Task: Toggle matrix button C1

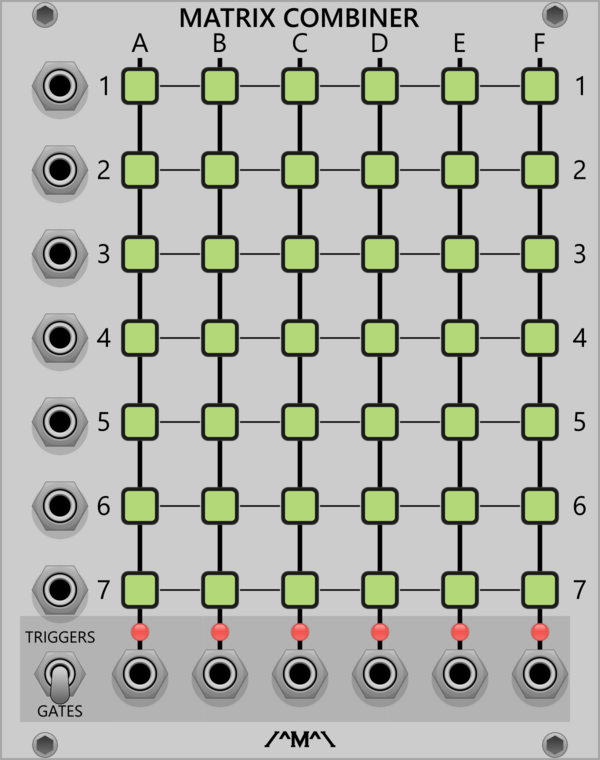Action: click(x=300, y=86)
